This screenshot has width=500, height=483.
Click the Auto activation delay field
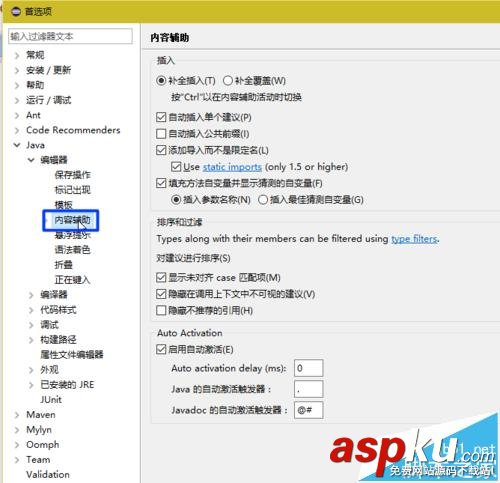coord(308,368)
